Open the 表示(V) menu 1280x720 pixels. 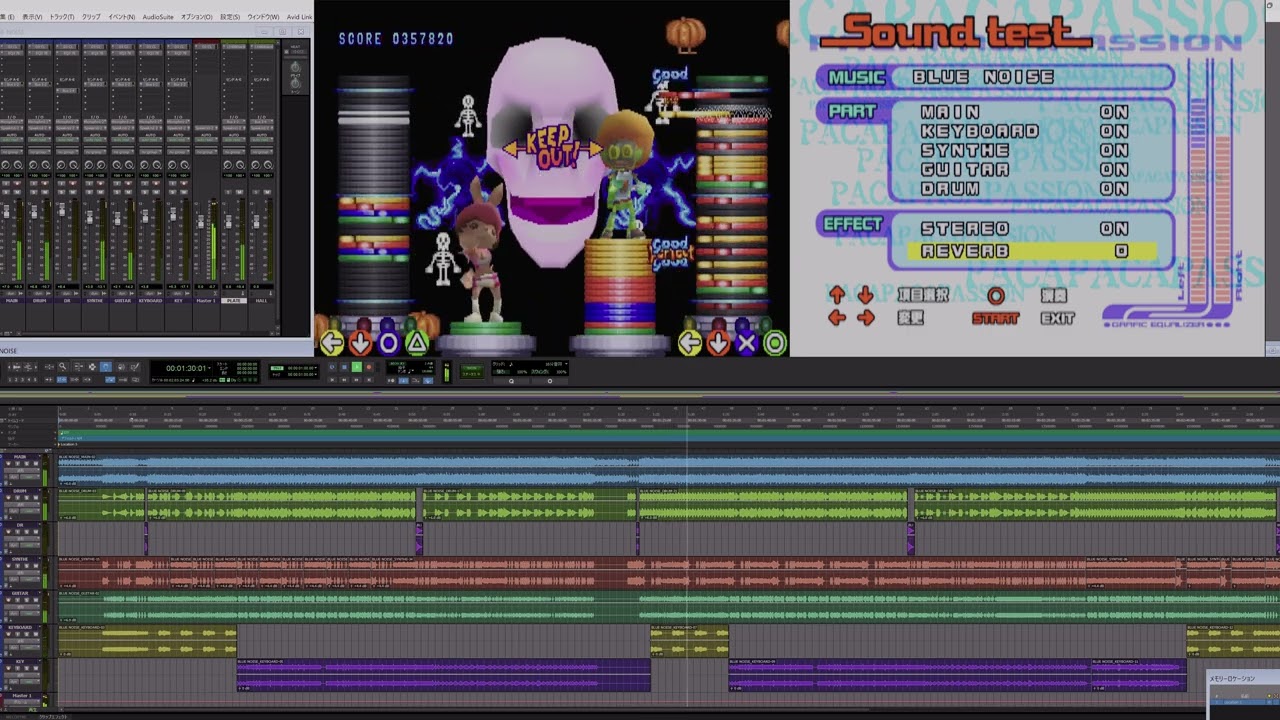coord(32,17)
